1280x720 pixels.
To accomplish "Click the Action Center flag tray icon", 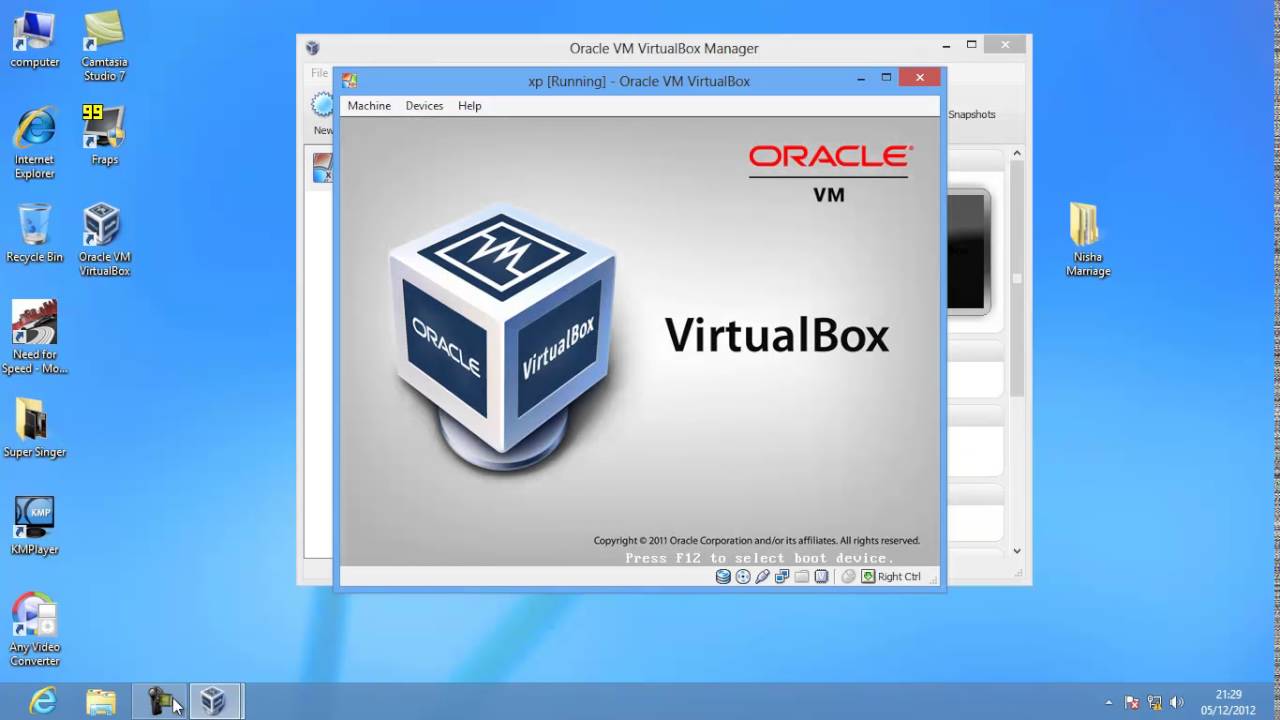I will (1132, 702).
